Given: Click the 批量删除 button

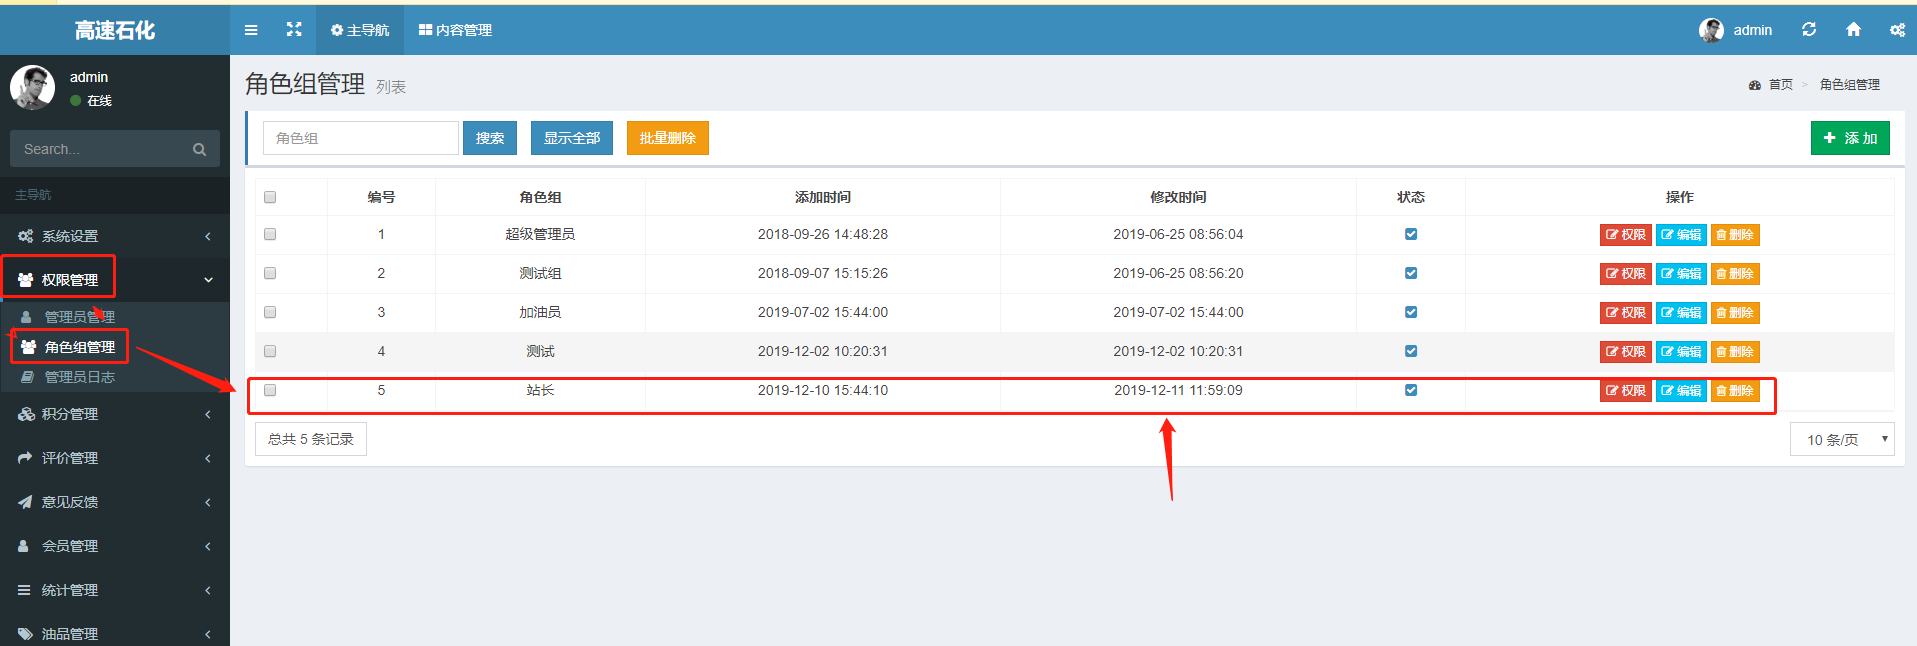Looking at the screenshot, I should click(668, 138).
